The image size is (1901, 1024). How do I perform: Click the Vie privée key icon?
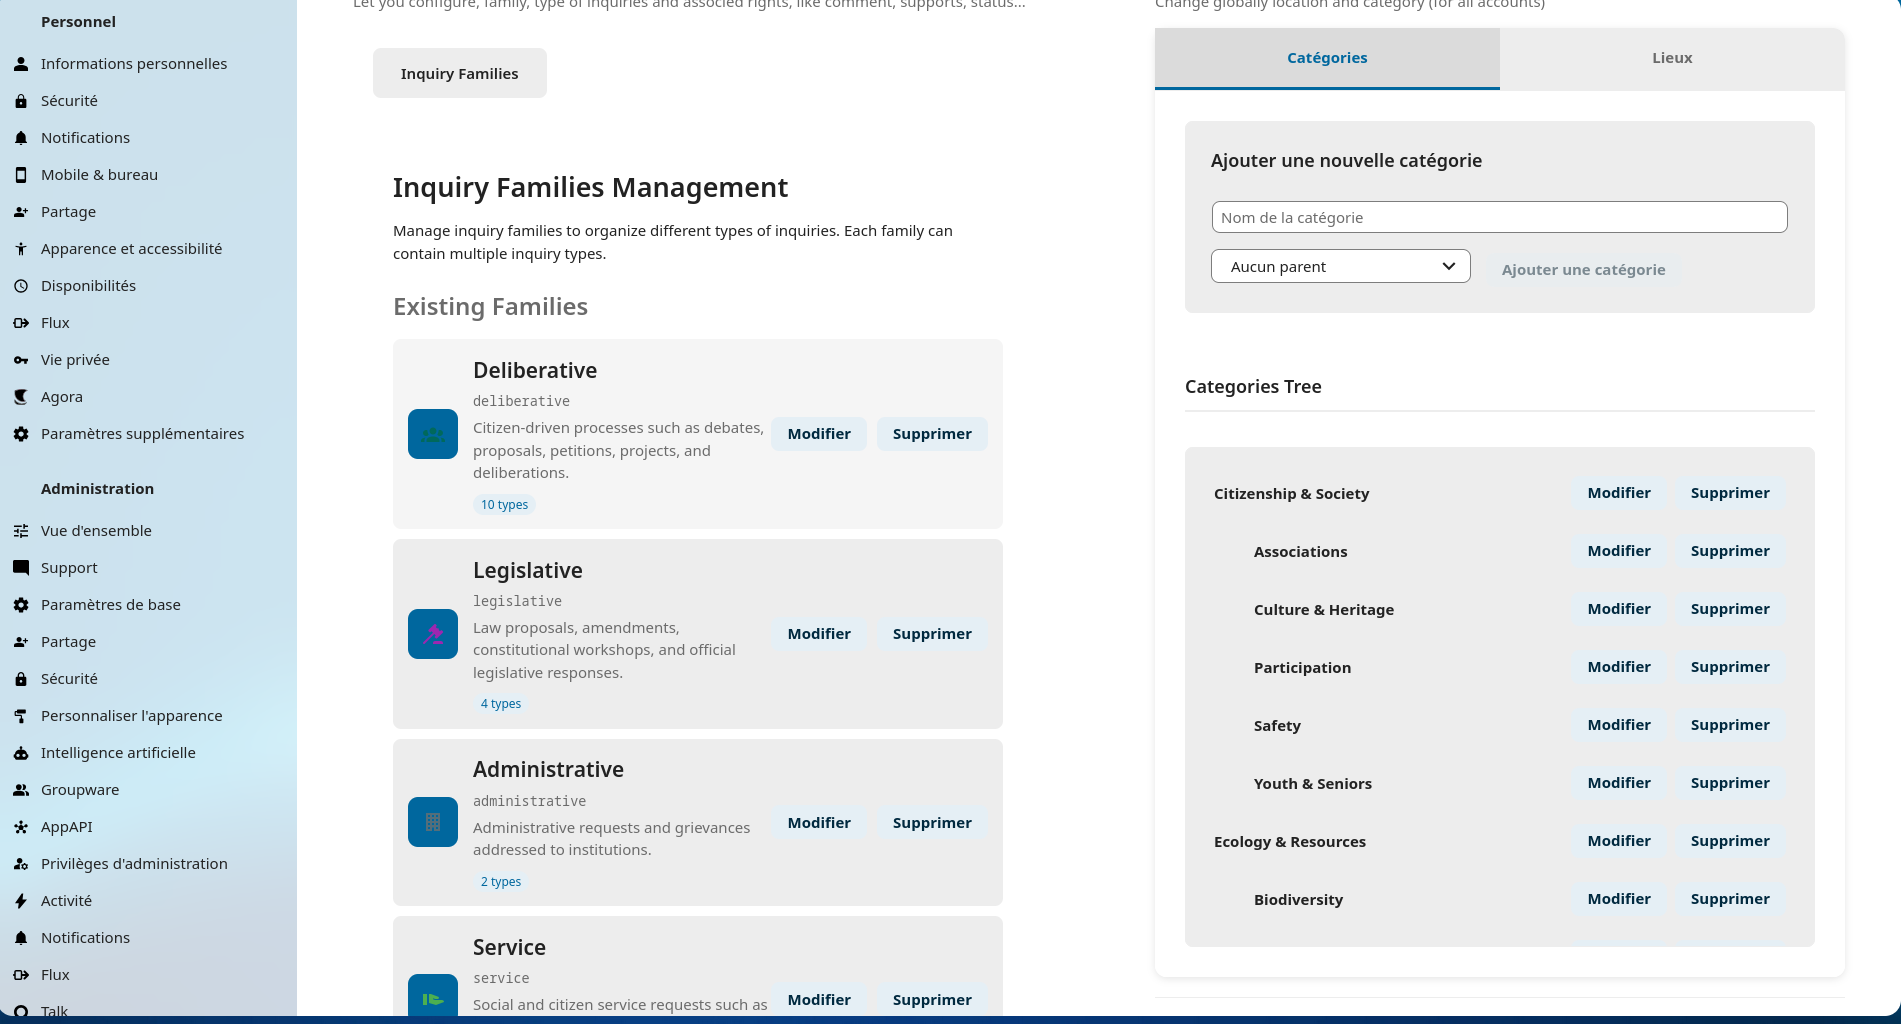tap(21, 360)
